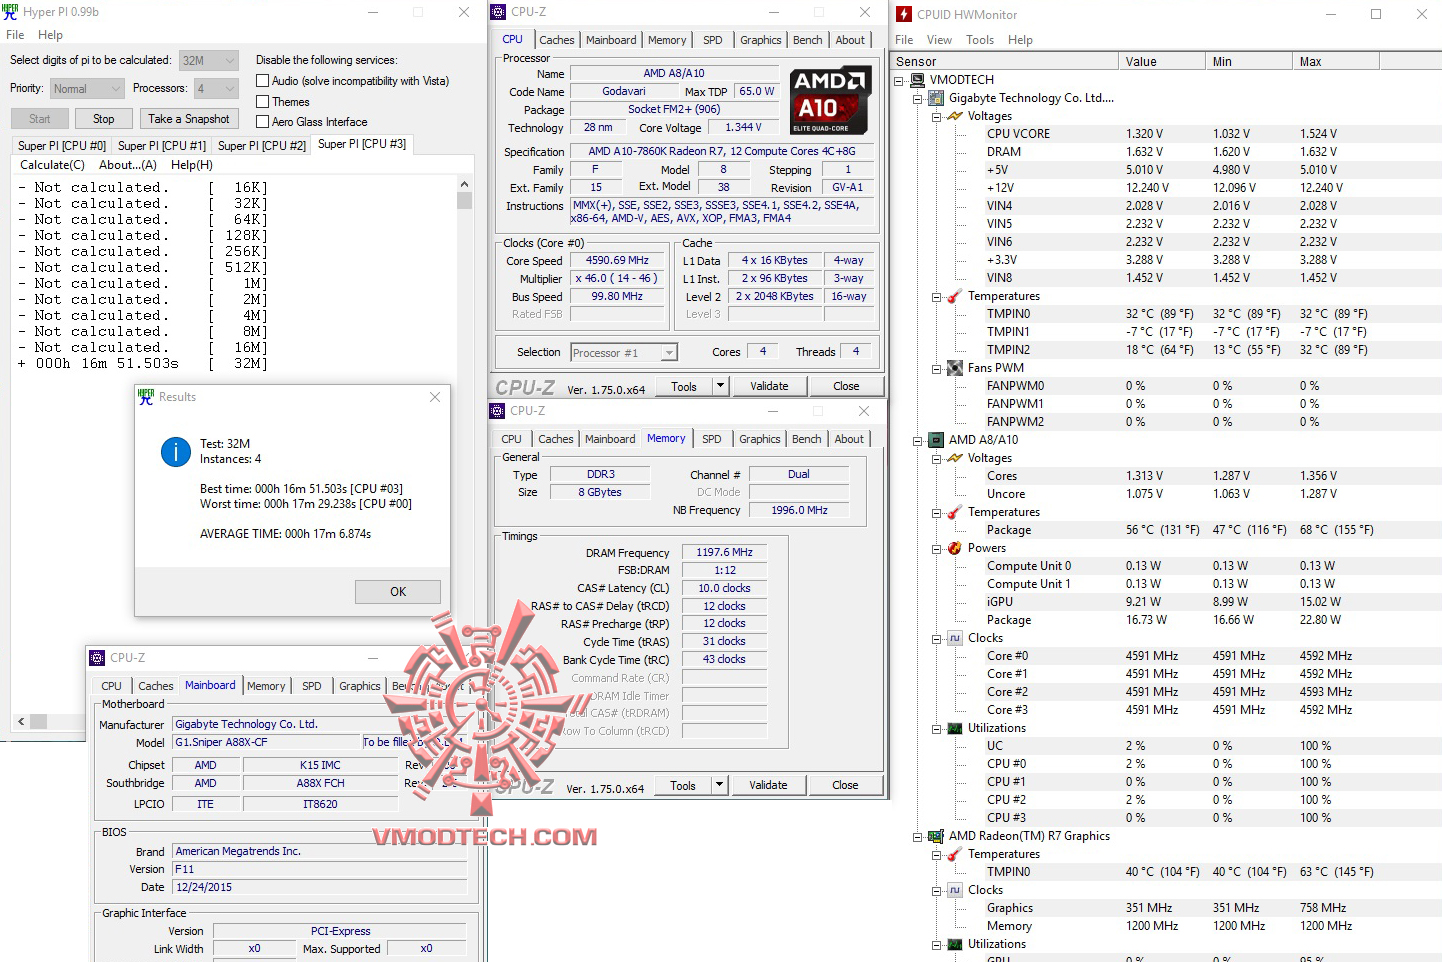Collapse the Powers tree node

pos(937,548)
